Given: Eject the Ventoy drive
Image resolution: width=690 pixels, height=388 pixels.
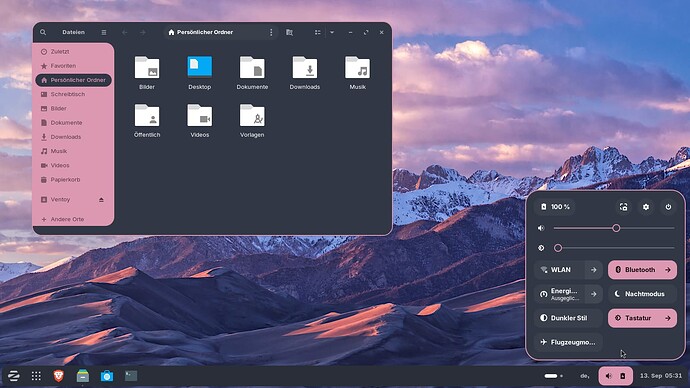Looking at the screenshot, I should point(101,200).
